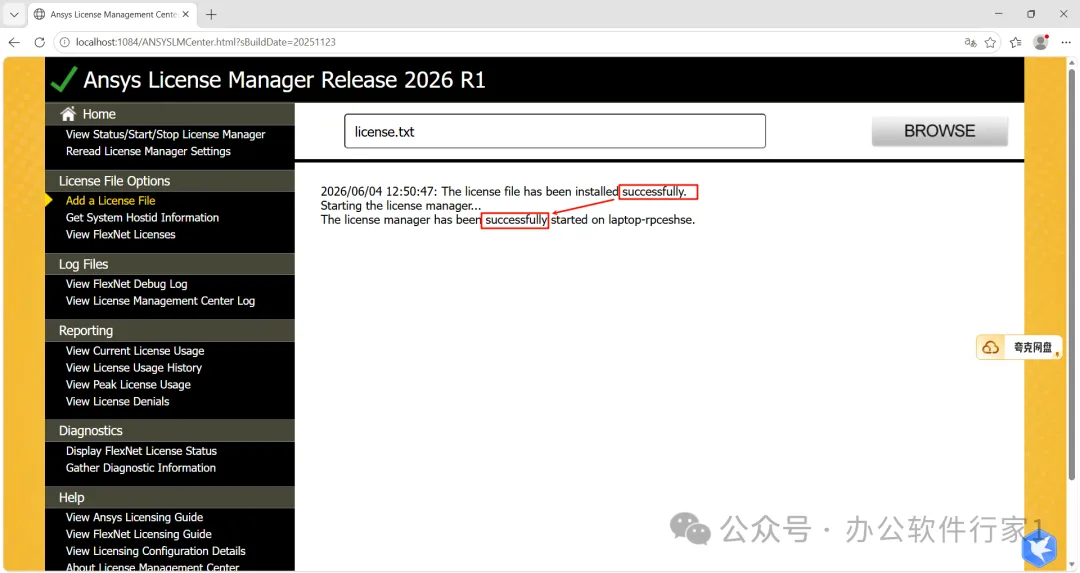Restore down the browser window
The width and height of the screenshot is (1080, 573).
tap(1031, 14)
